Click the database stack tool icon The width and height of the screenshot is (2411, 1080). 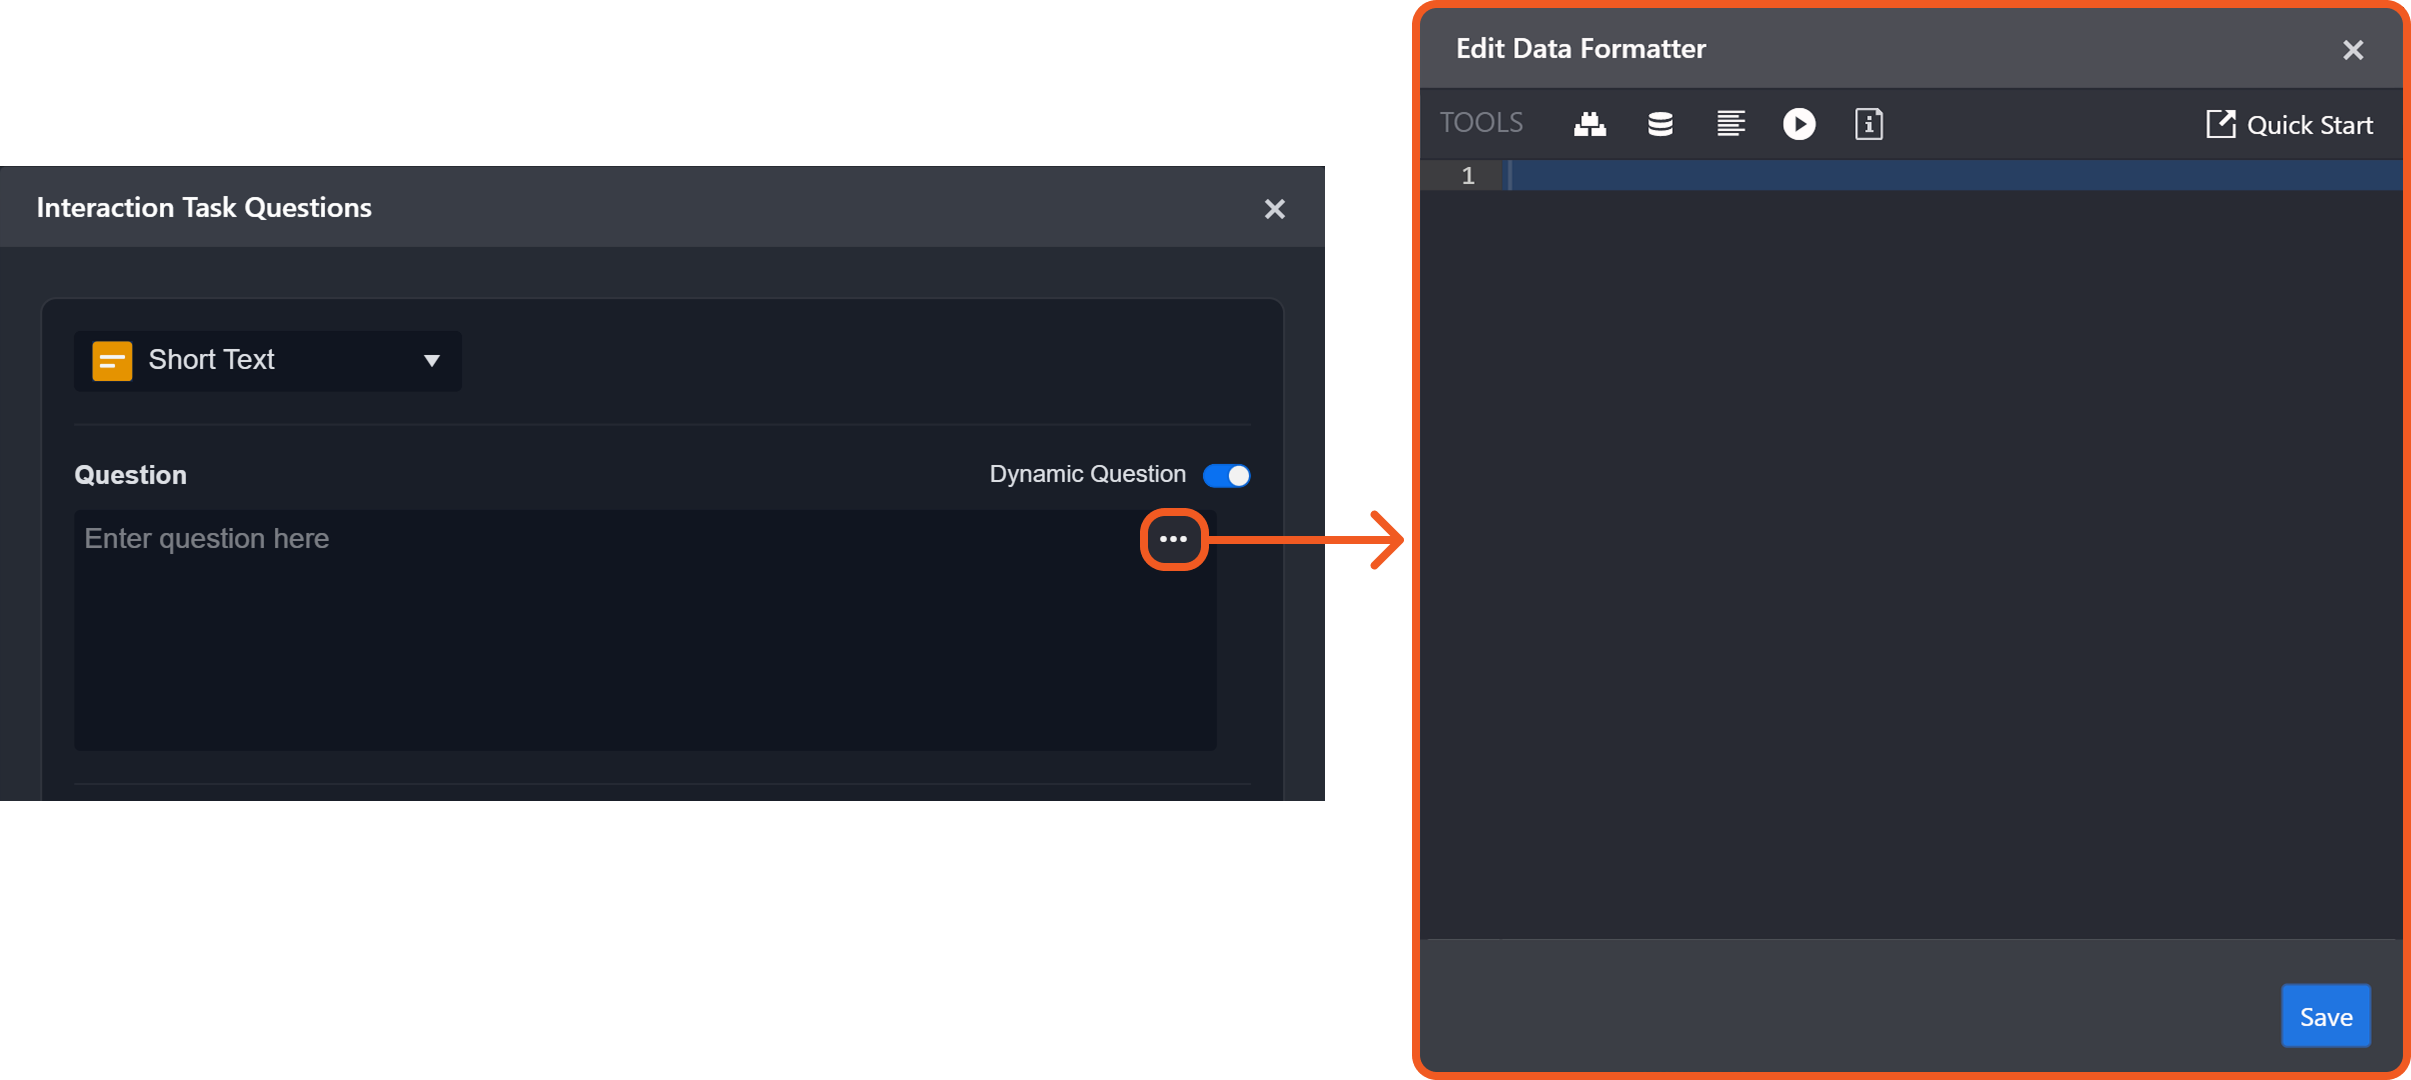click(x=1660, y=124)
